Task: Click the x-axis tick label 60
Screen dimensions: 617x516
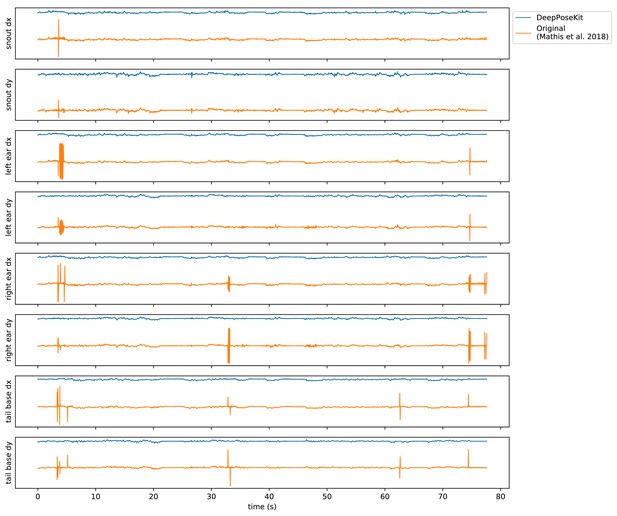Action: click(385, 496)
